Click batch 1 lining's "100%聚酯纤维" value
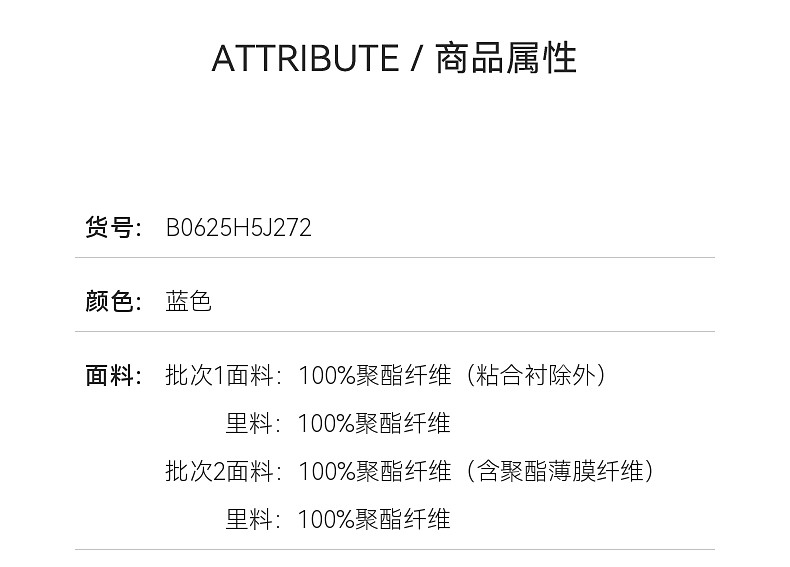The width and height of the screenshot is (790, 567). [x=374, y=424]
